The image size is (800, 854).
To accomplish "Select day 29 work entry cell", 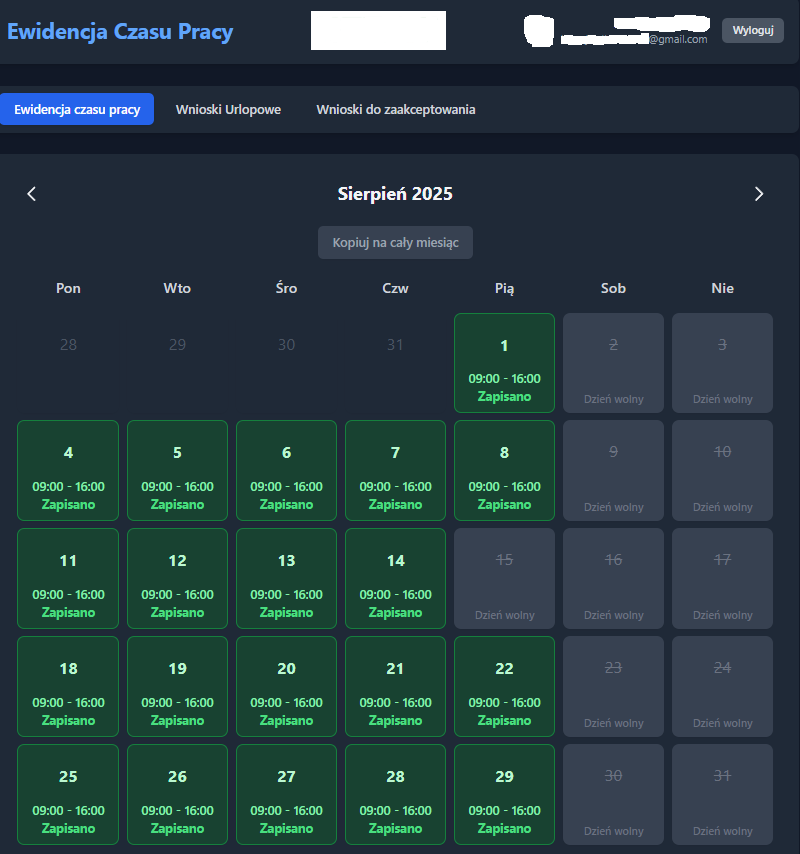I will click(x=504, y=794).
